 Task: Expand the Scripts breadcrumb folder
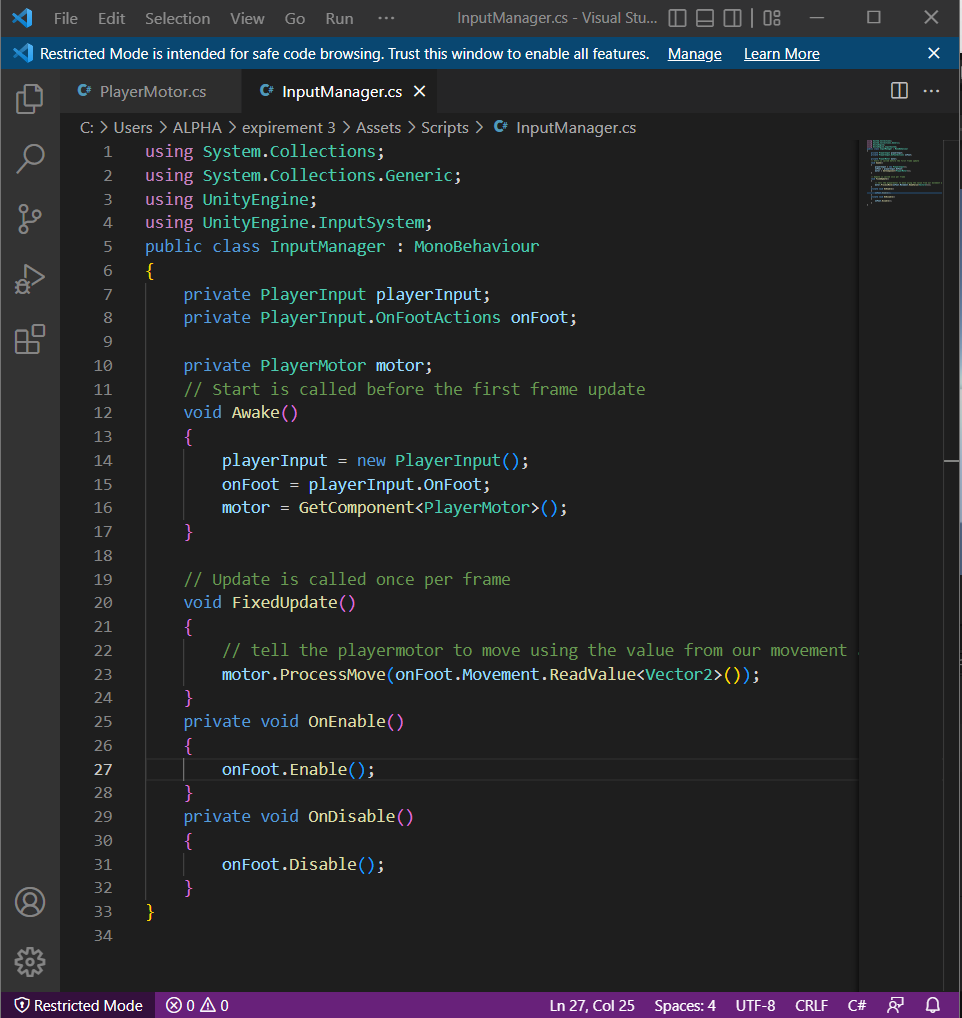(444, 127)
